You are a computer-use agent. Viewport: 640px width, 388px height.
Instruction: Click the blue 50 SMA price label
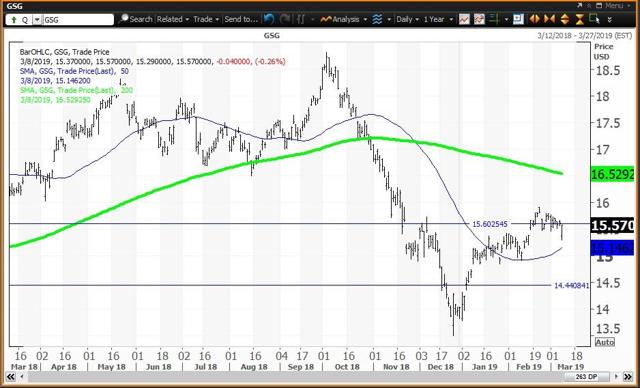[x=612, y=247]
